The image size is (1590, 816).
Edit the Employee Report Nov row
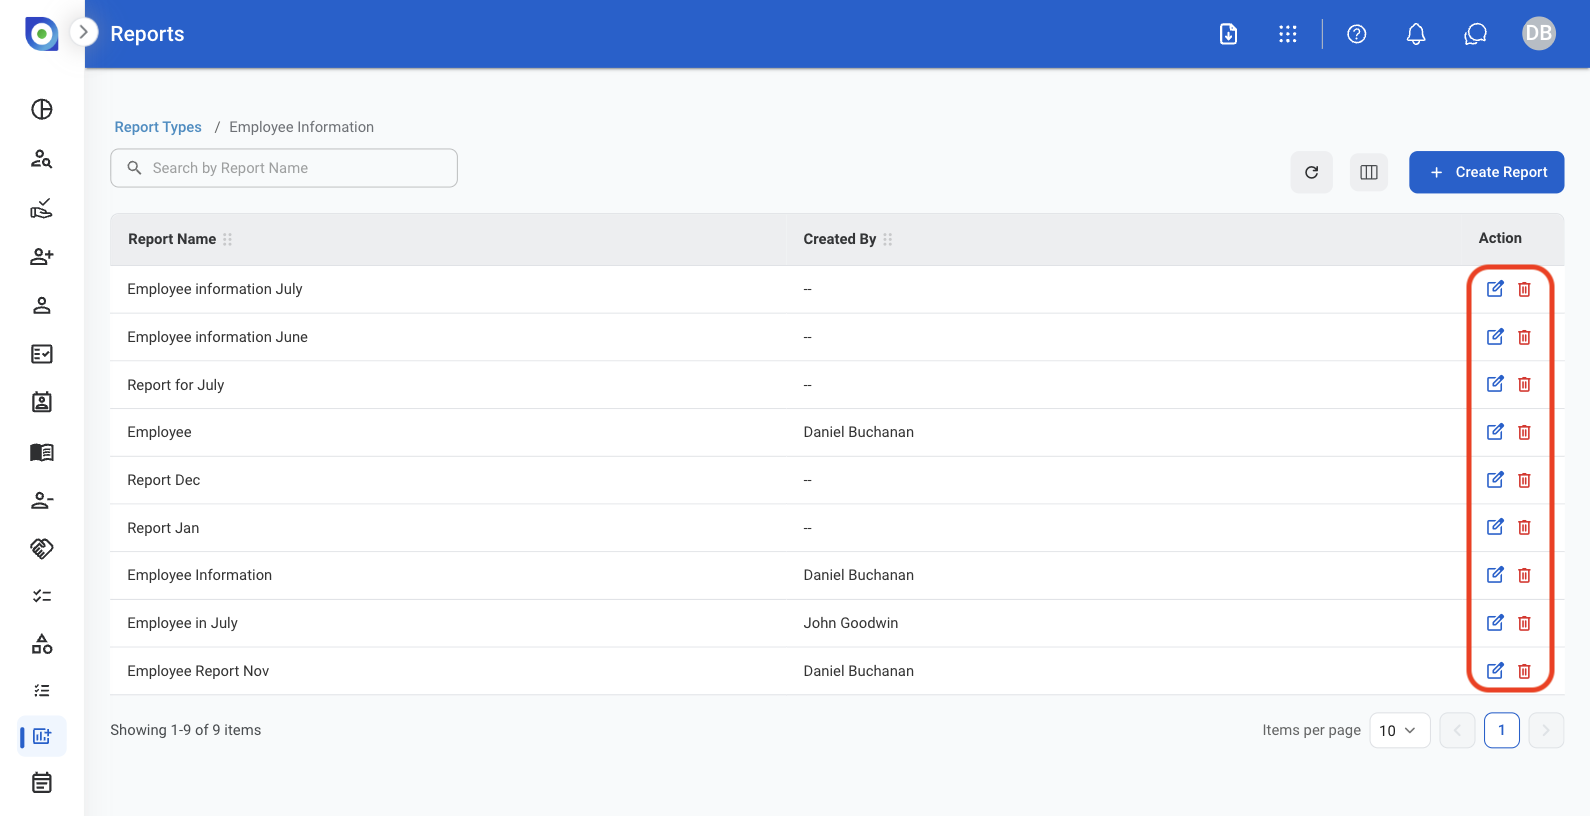pyautogui.click(x=1495, y=671)
